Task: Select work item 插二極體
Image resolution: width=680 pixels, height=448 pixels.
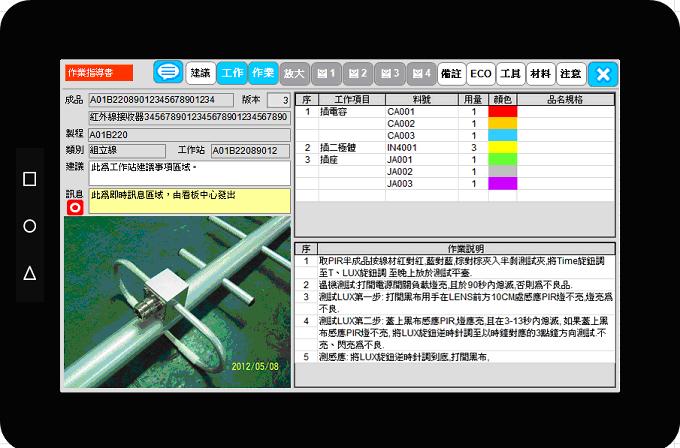Action: [x=352, y=147]
